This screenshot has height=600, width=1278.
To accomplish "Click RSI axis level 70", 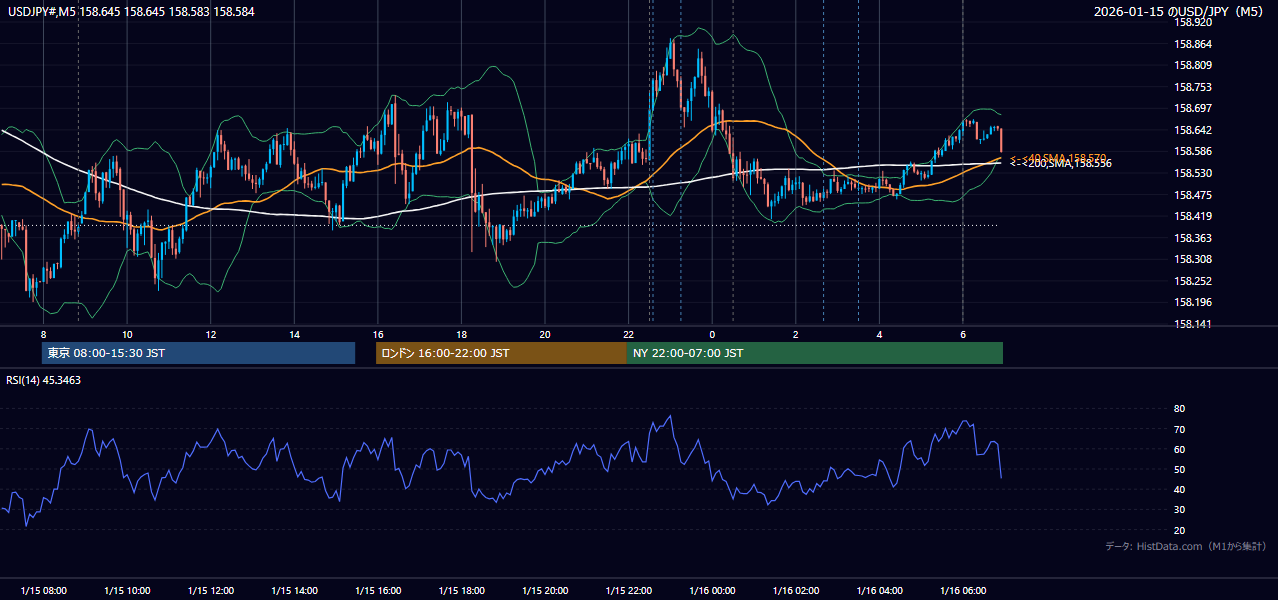I will (1179, 429).
